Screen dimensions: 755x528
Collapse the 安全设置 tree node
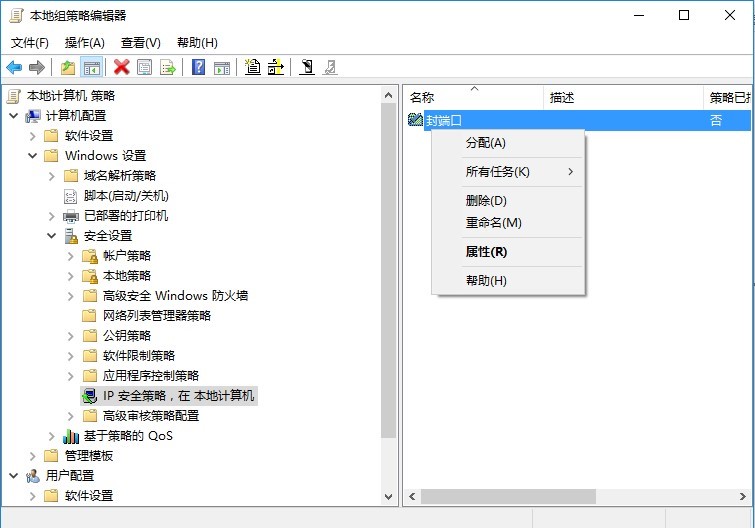tap(52, 236)
